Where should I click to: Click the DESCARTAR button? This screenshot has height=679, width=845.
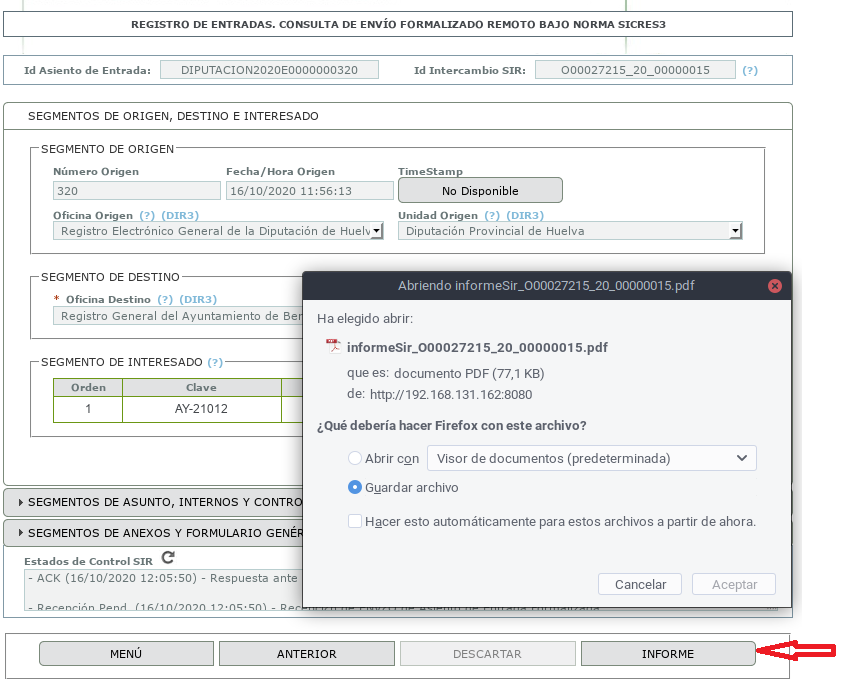(487, 653)
